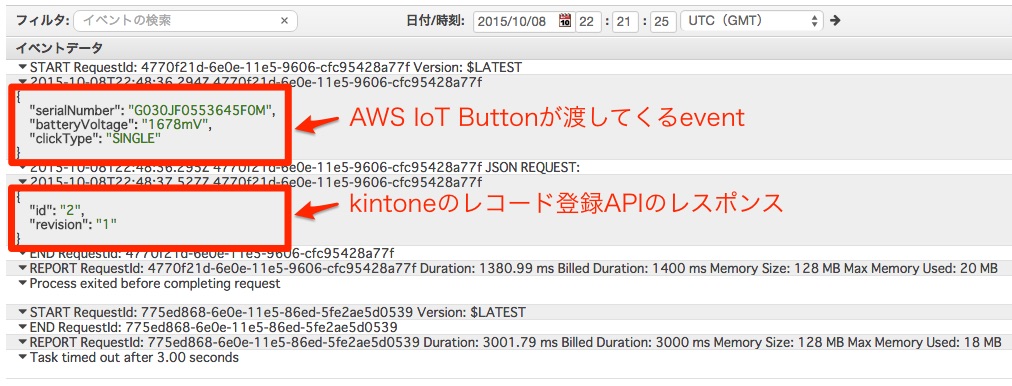
Task: Click the Max Memory Used: 18 MB text
Action: pyautogui.click(x=926, y=342)
